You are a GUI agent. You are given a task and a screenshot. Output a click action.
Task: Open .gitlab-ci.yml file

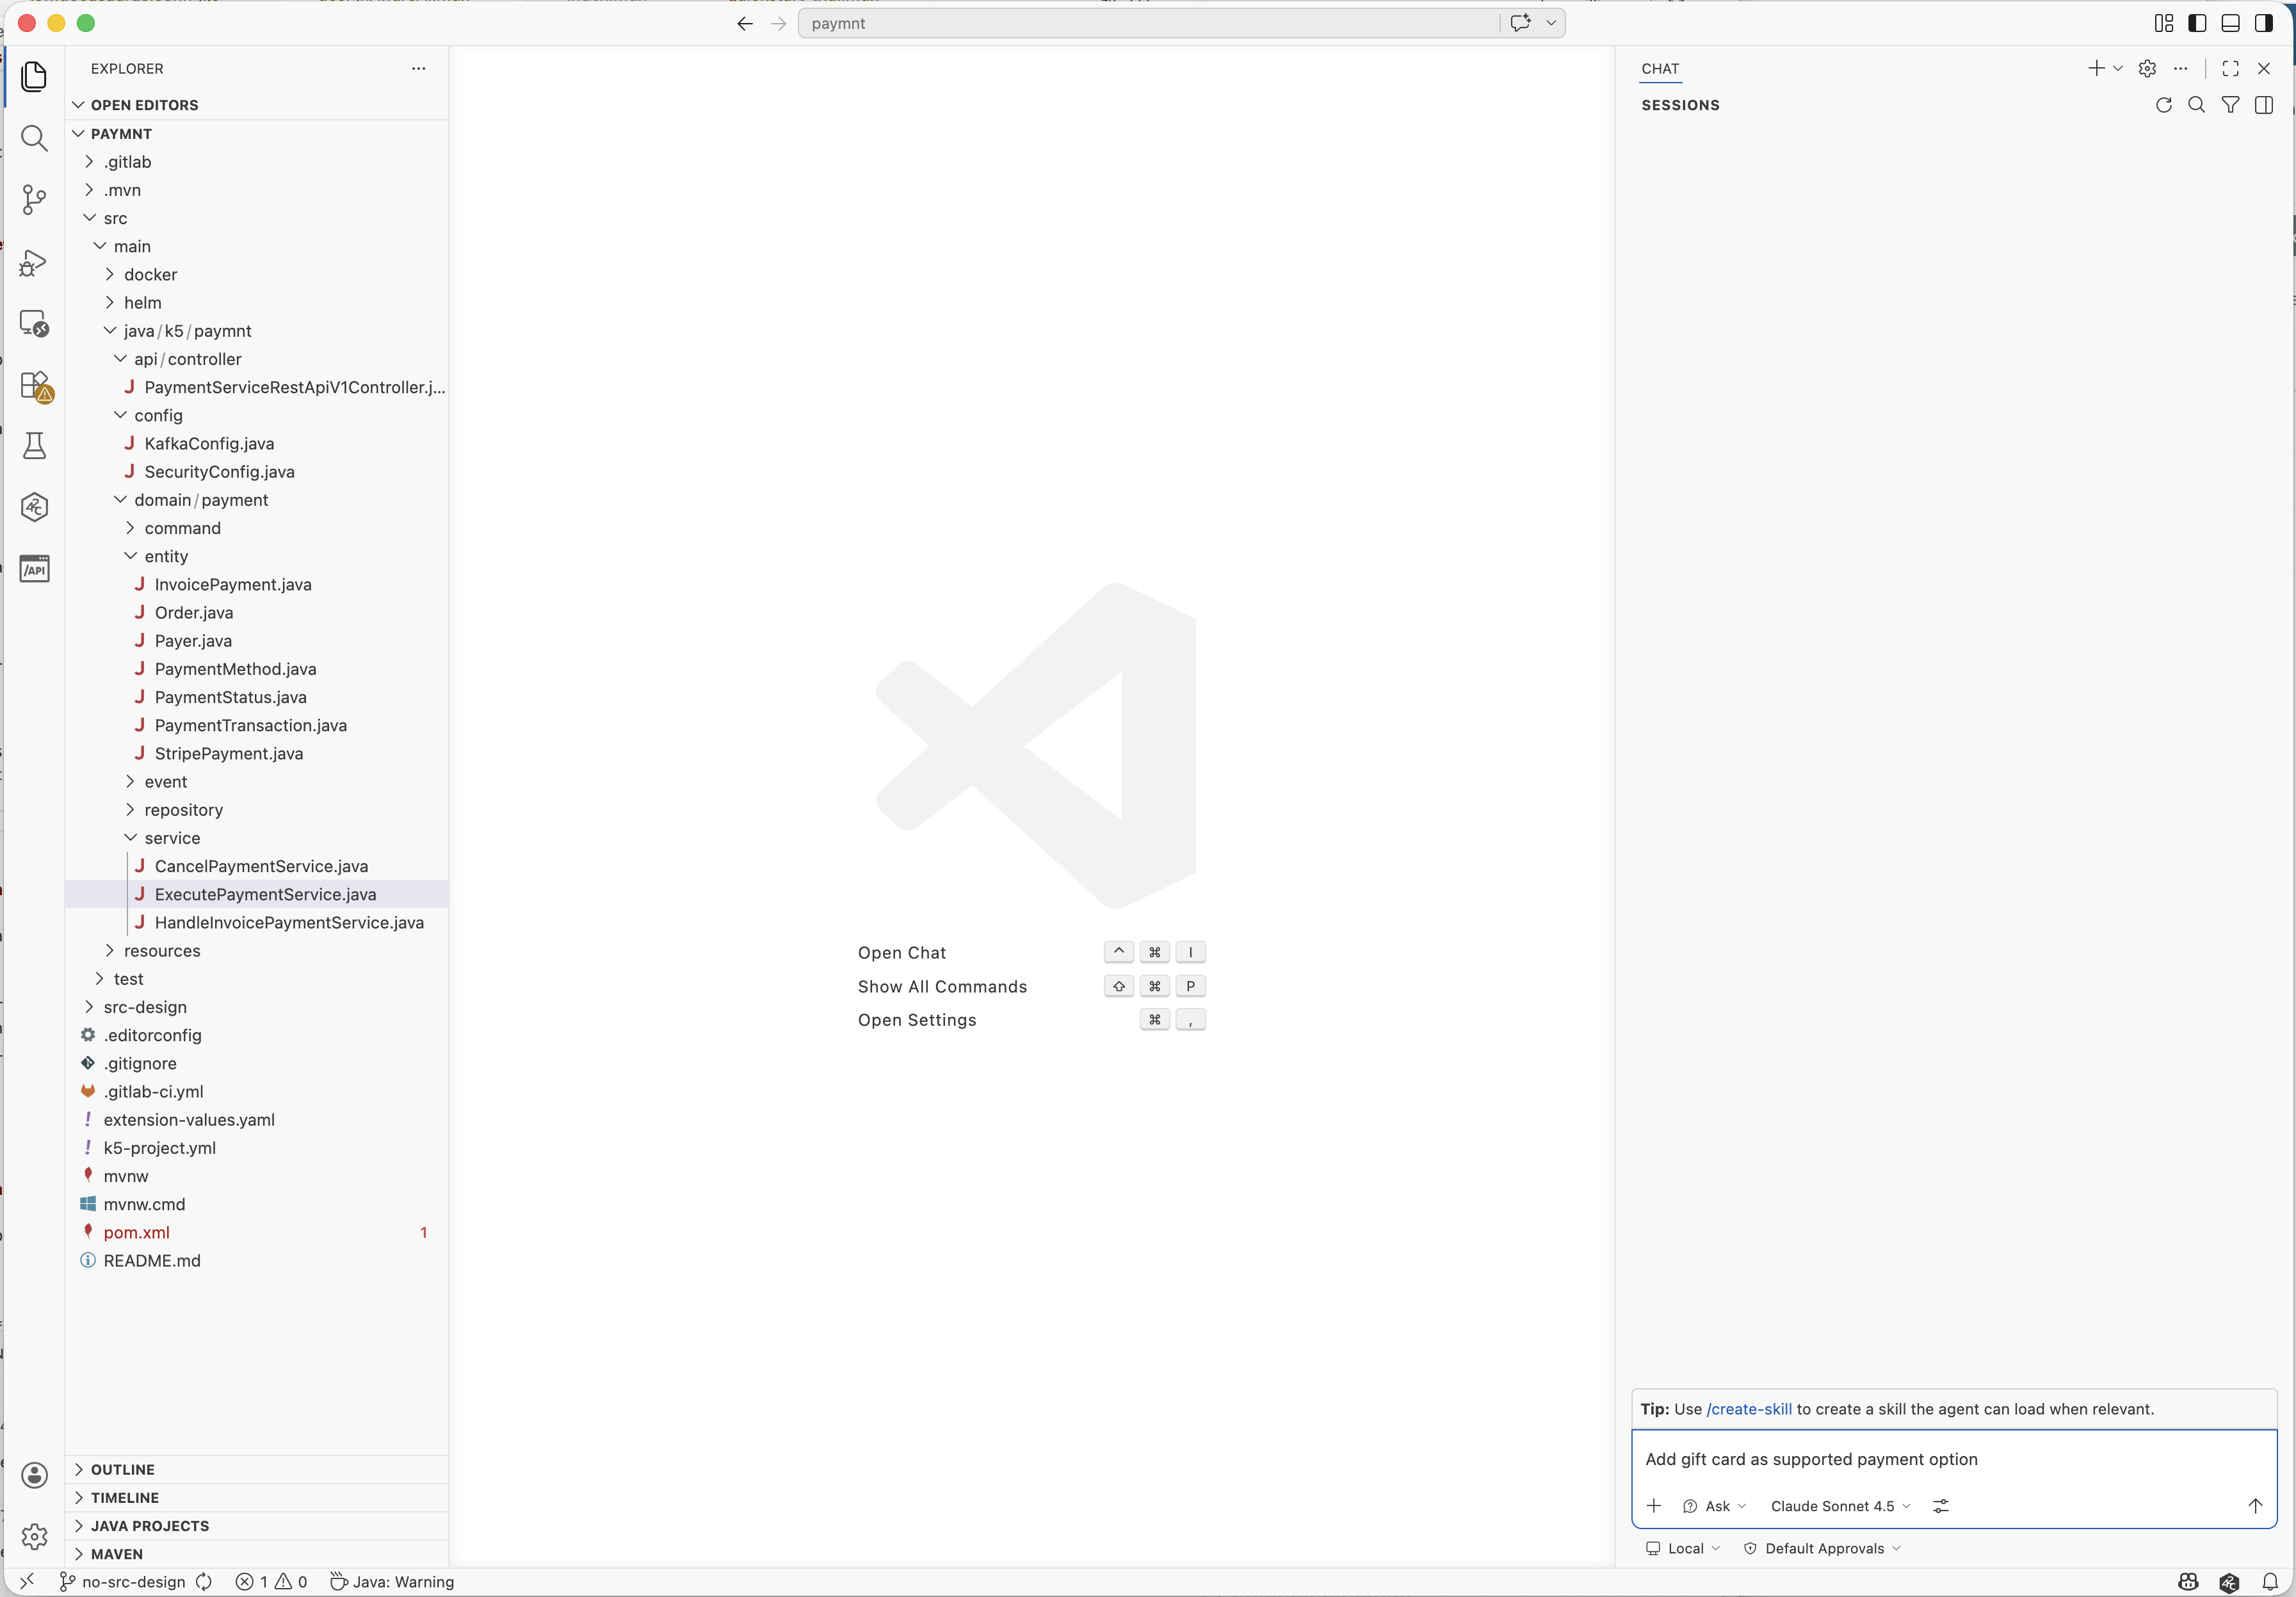pos(257,1091)
